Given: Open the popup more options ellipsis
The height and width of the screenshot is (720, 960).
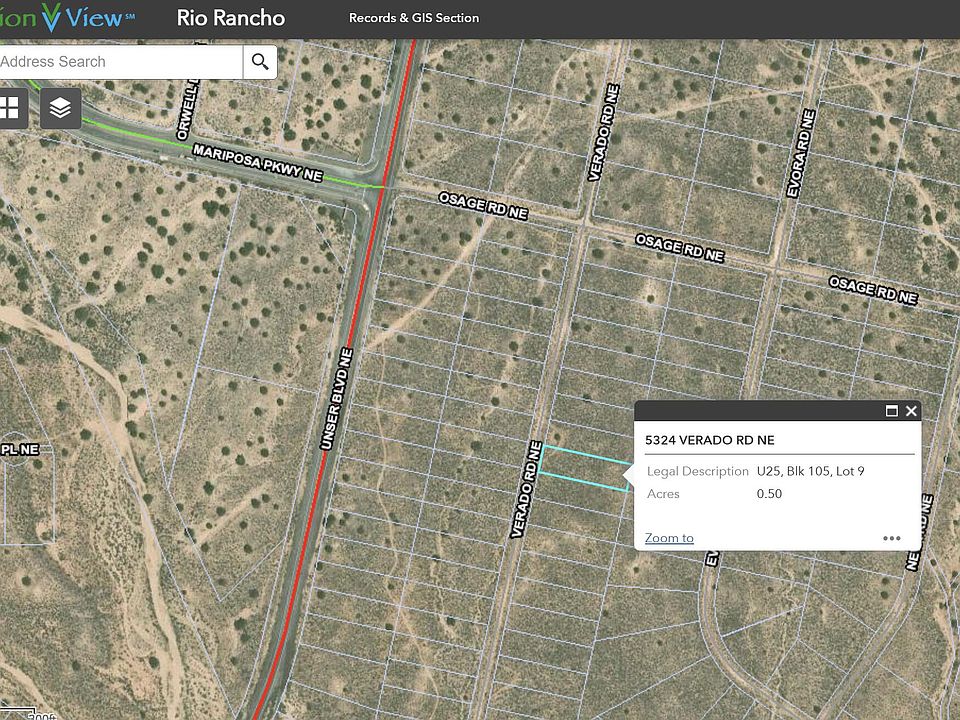Looking at the screenshot, I should (891, 538).
